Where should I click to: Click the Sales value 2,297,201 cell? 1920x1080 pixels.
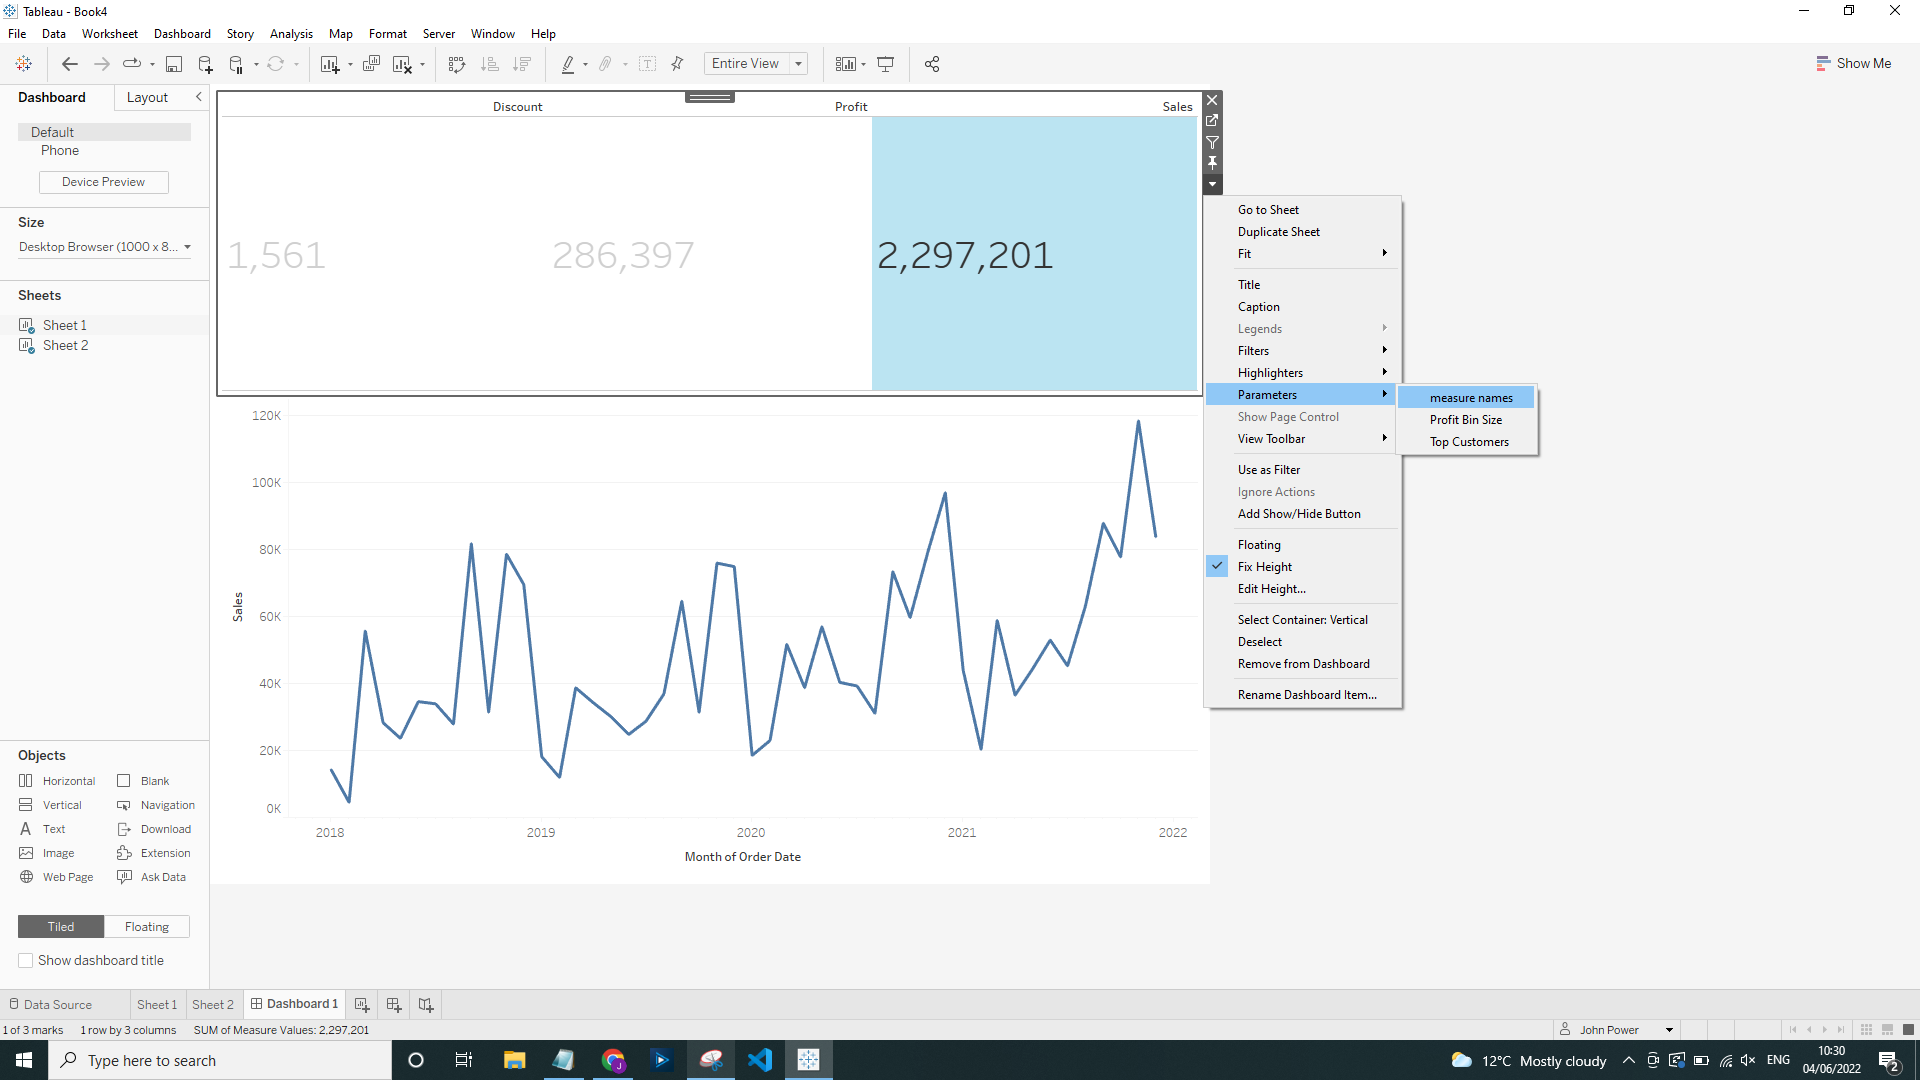click(1034, 254)
